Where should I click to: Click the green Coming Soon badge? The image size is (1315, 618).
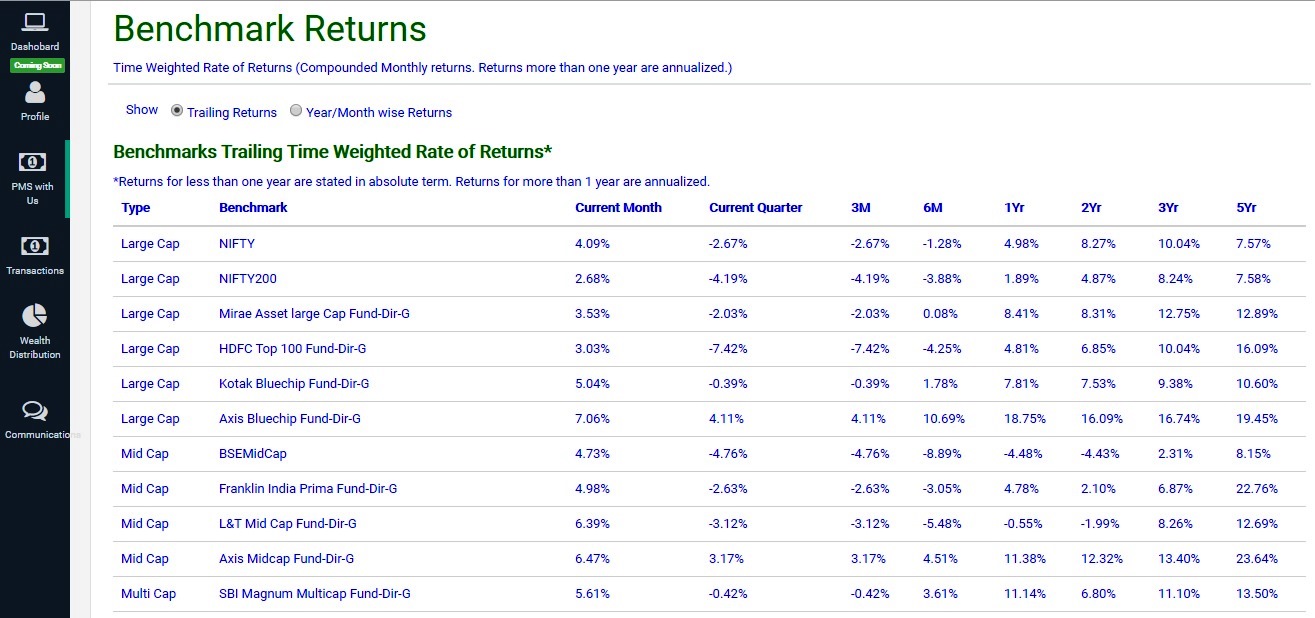[37, 66]
